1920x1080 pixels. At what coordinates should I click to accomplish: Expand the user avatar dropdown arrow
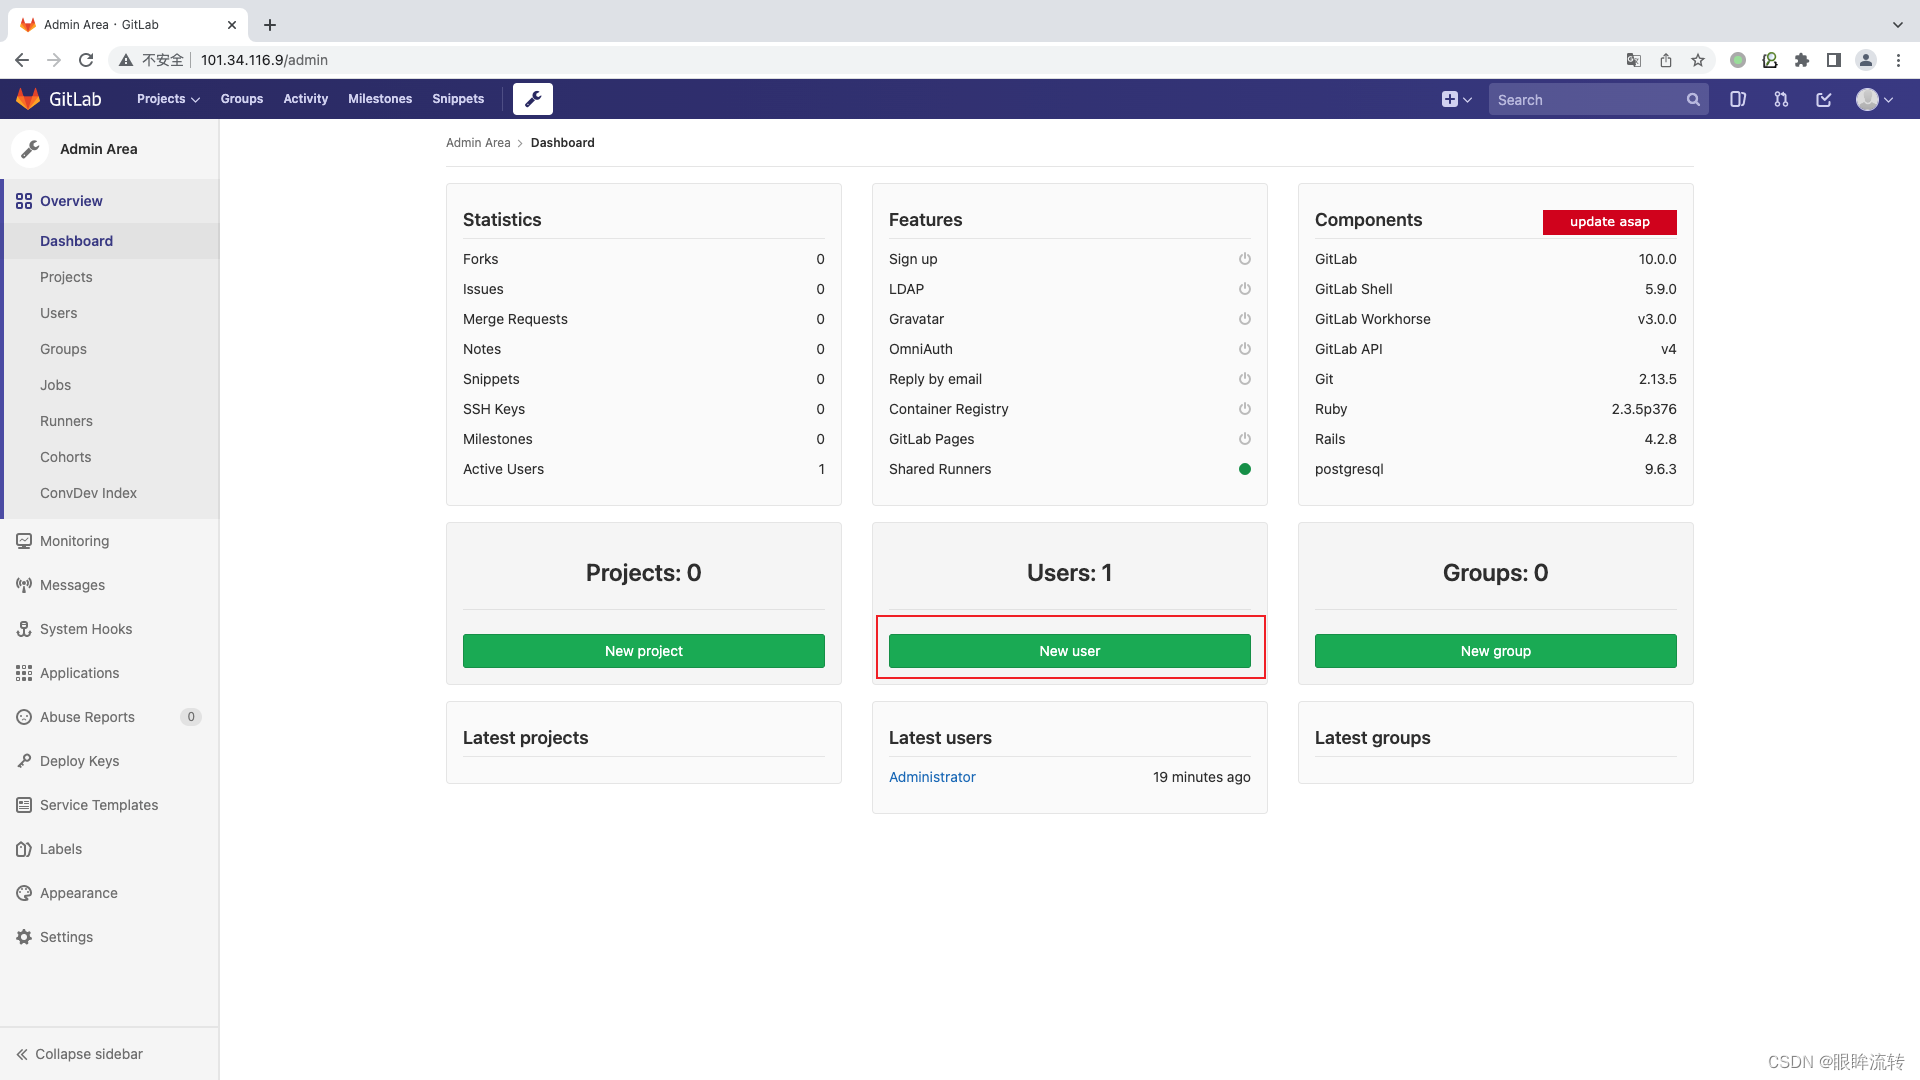[1889, 100]
